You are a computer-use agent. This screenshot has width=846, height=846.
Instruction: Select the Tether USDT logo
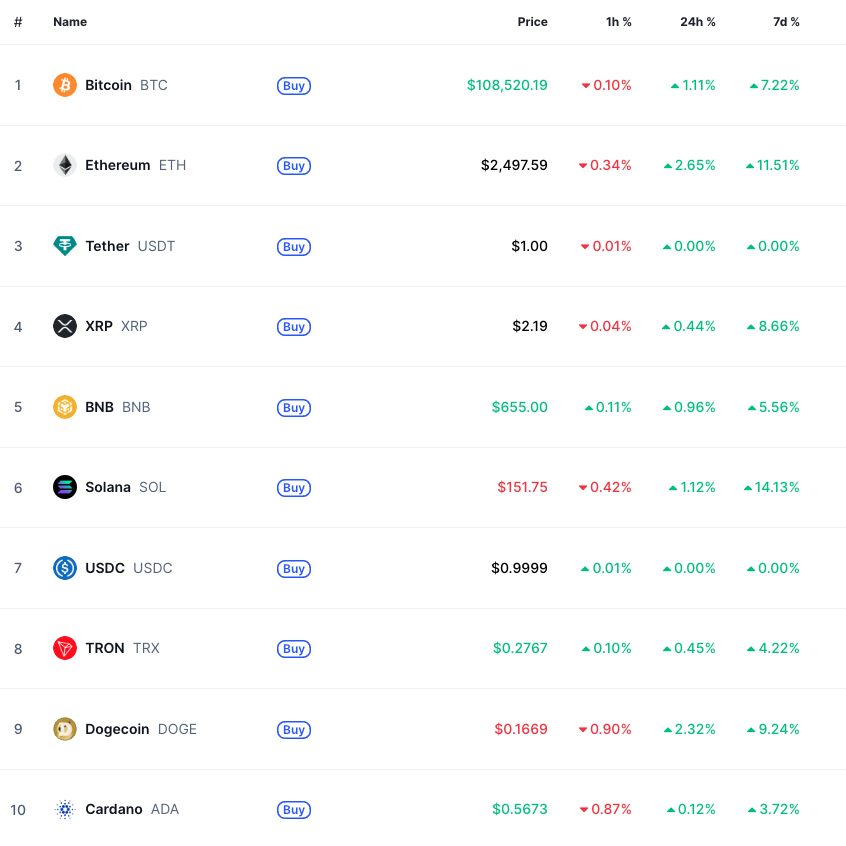click(65, 246)
